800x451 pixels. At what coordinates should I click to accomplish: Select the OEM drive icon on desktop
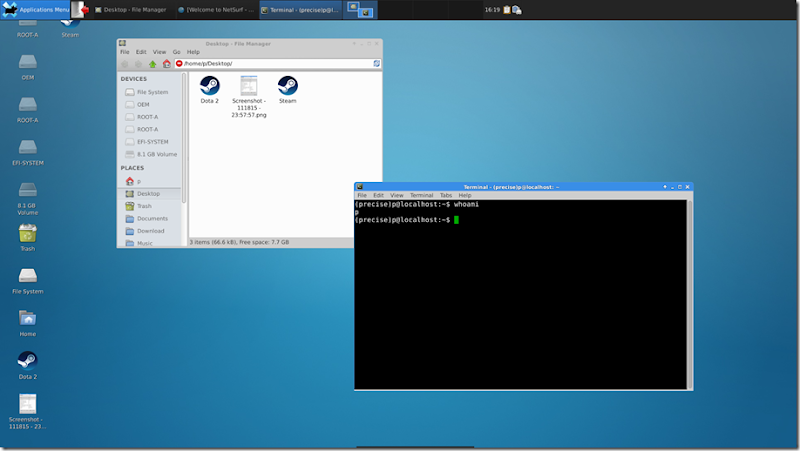(x=28, y=67)
